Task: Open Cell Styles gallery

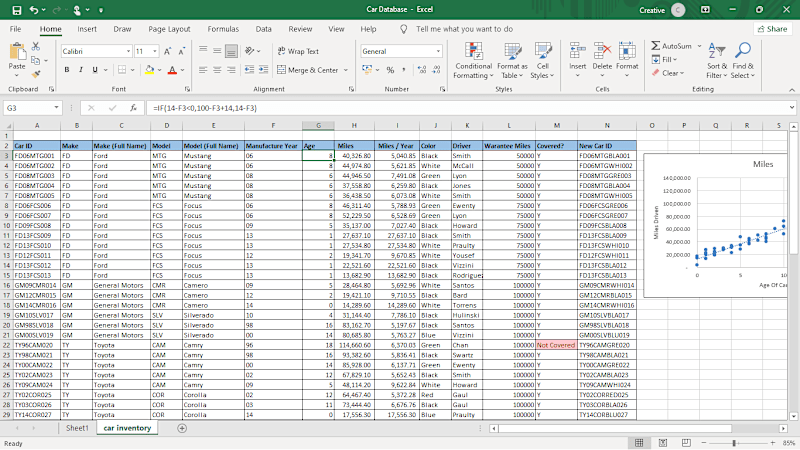Action: (542, 61)
